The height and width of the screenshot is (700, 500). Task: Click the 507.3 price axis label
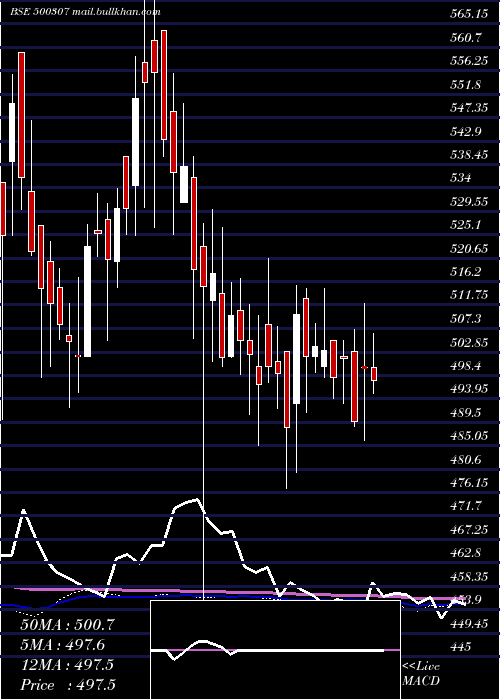(x=465, y=319)
